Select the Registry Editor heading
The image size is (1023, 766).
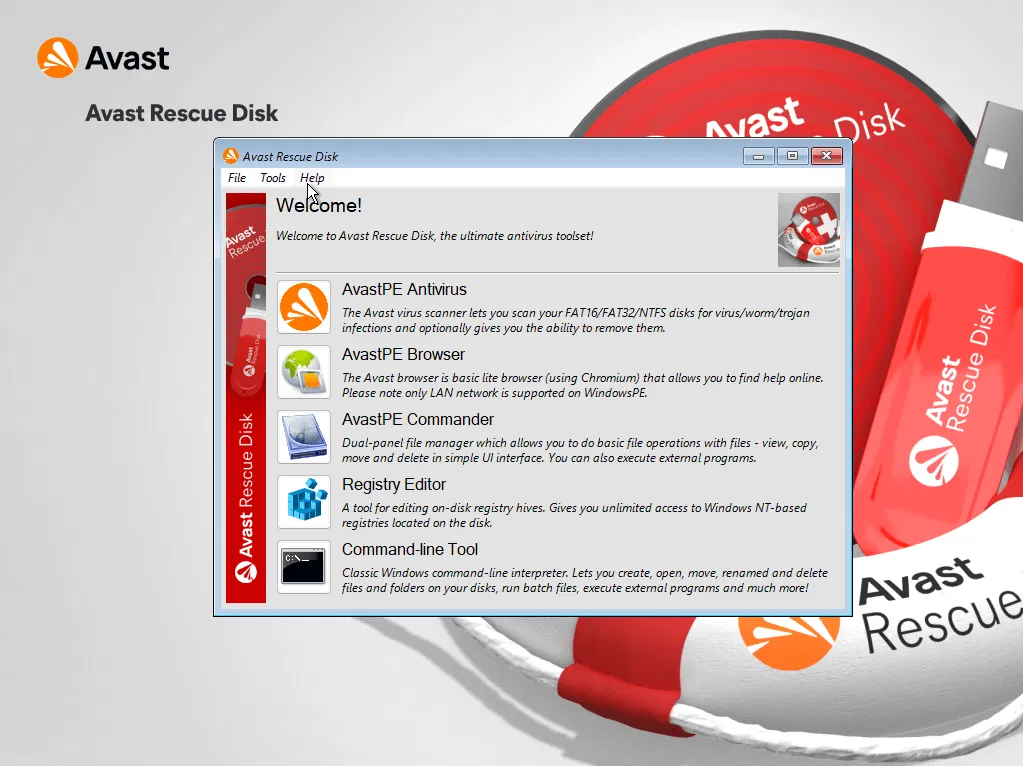point(393,484)
